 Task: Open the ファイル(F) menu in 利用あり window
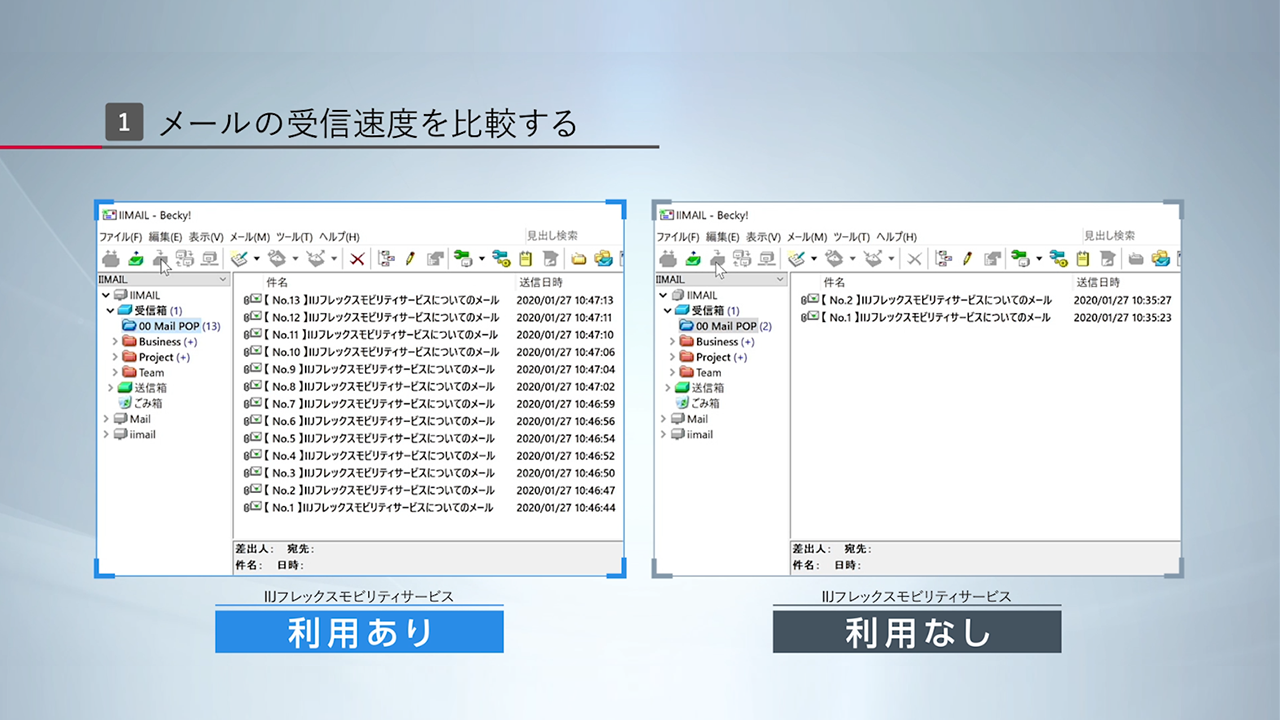[x=119, y=237]
